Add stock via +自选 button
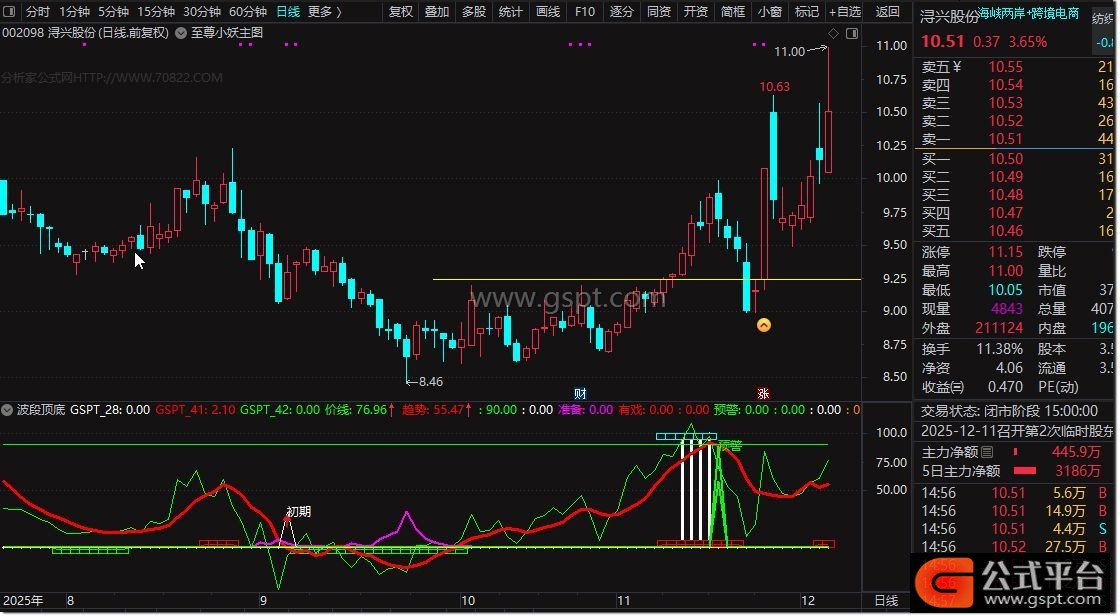This screenshot has height=616, width=1120. pos(844,12)
